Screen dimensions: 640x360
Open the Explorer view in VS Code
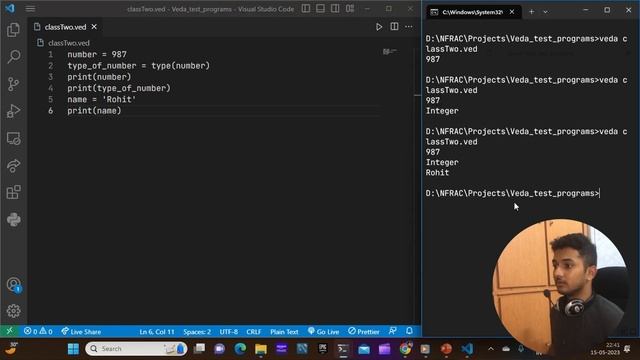[13, 30]
